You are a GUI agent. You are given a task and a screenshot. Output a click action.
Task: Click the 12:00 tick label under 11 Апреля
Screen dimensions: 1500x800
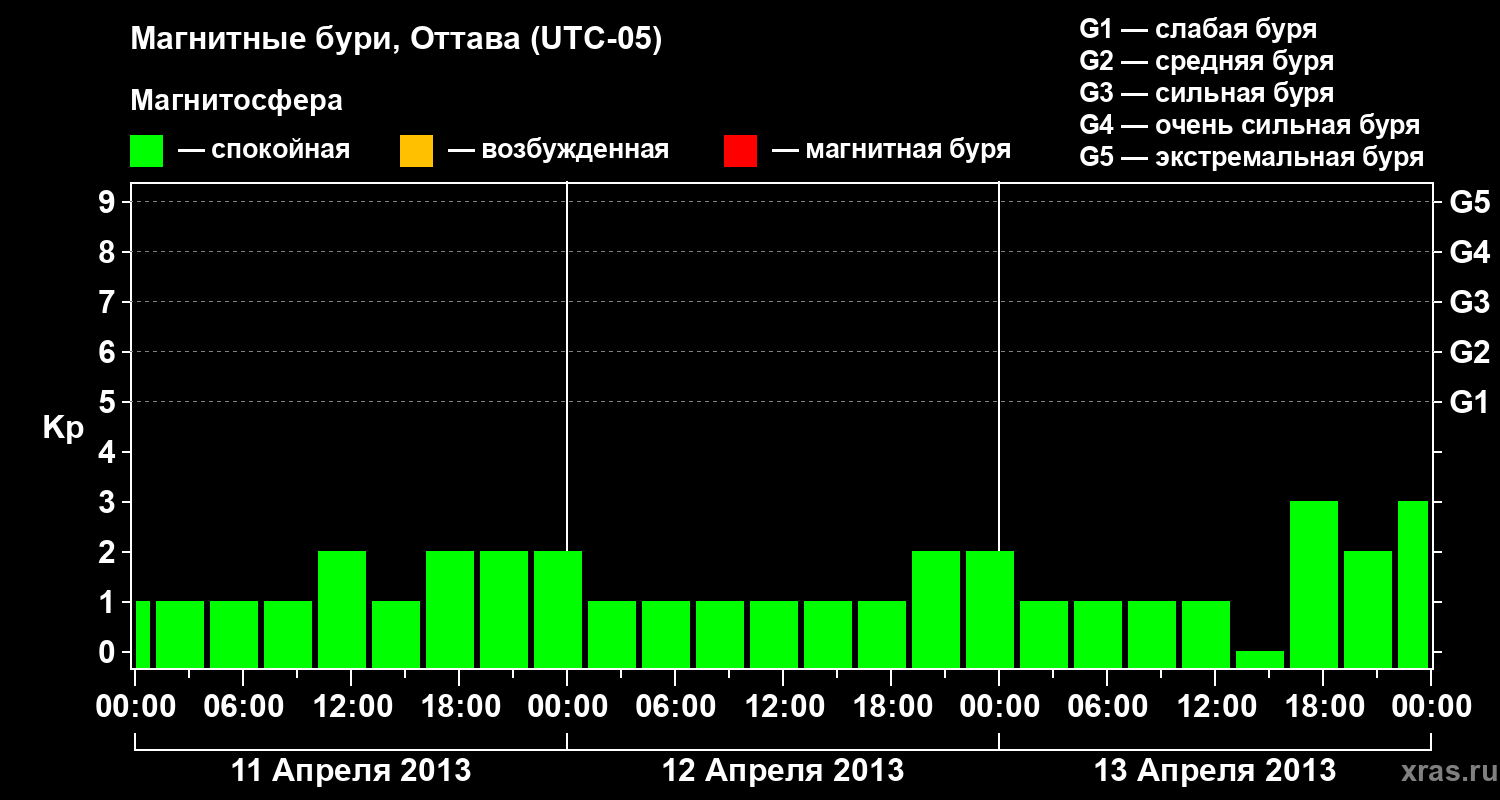click(351, 706)
